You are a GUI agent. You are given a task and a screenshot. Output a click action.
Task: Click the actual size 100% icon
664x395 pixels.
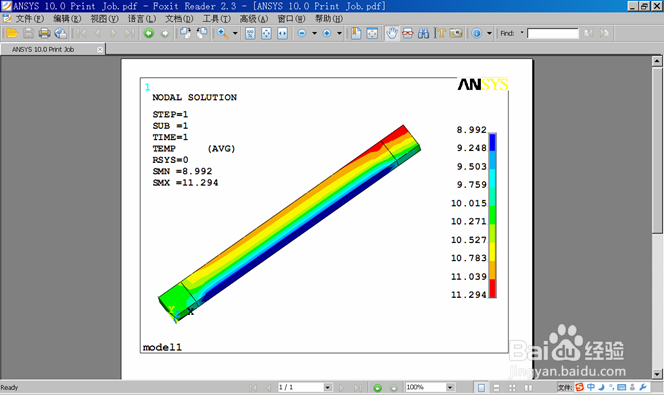250,33
